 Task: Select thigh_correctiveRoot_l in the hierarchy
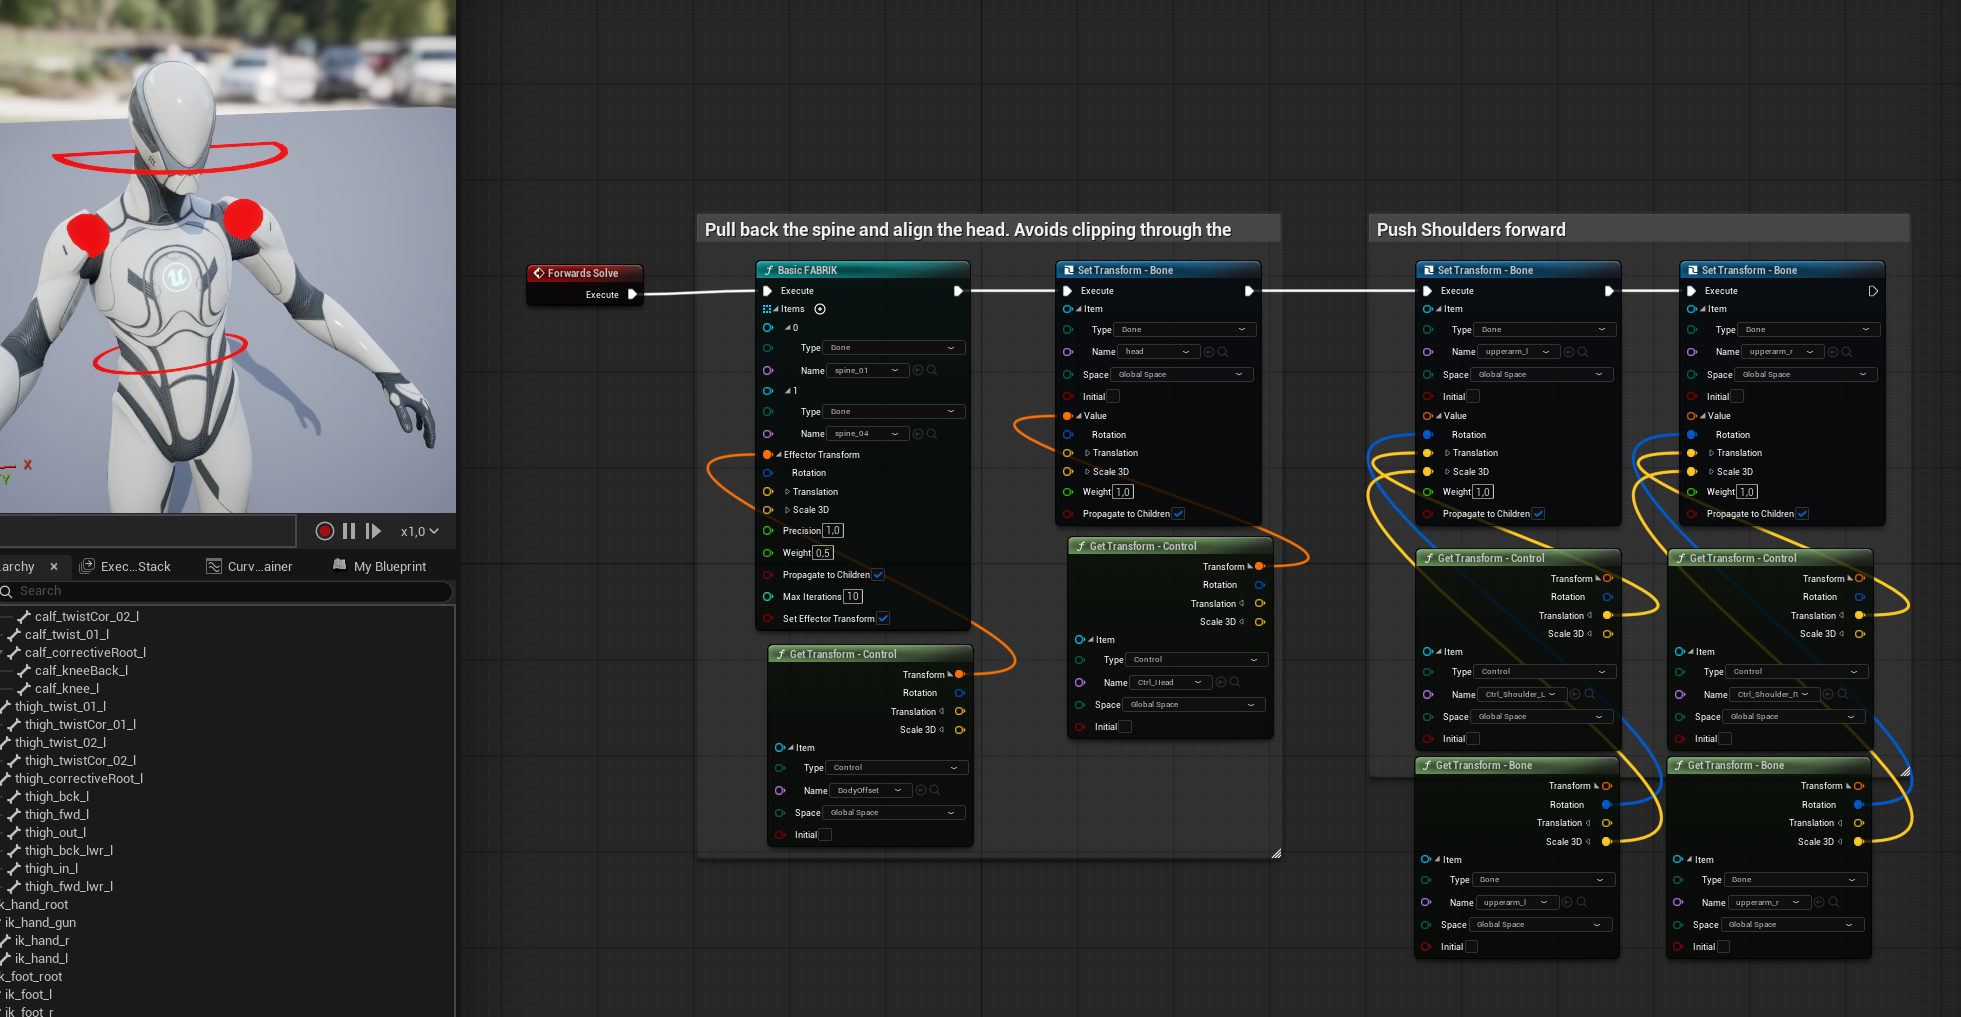[x=79, y=778]
